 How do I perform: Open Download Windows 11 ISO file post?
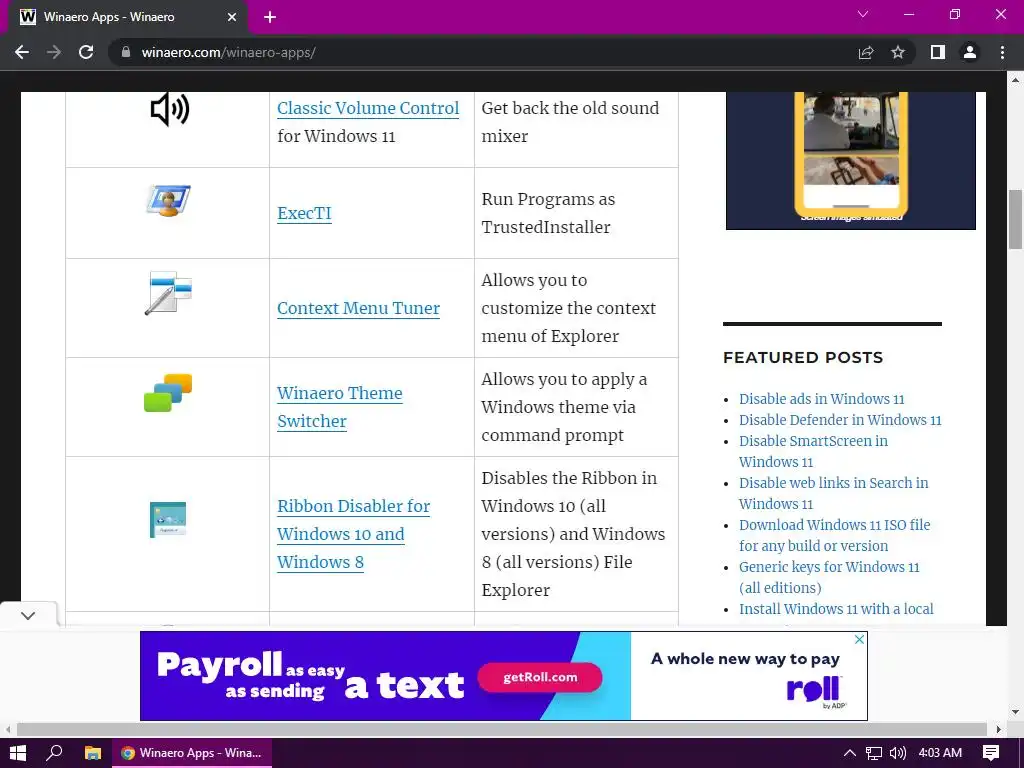(x=835, y=535)
